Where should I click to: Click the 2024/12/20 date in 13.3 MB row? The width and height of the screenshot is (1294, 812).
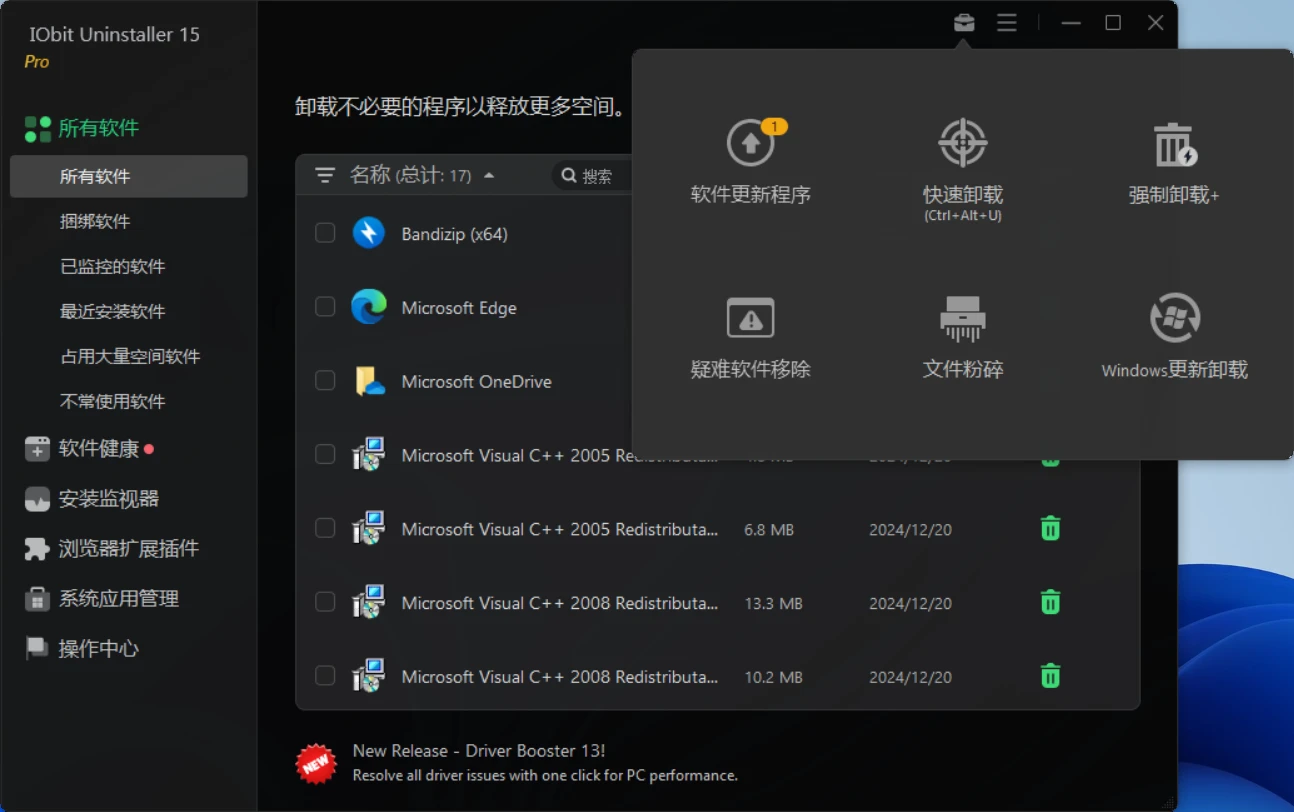910,603
